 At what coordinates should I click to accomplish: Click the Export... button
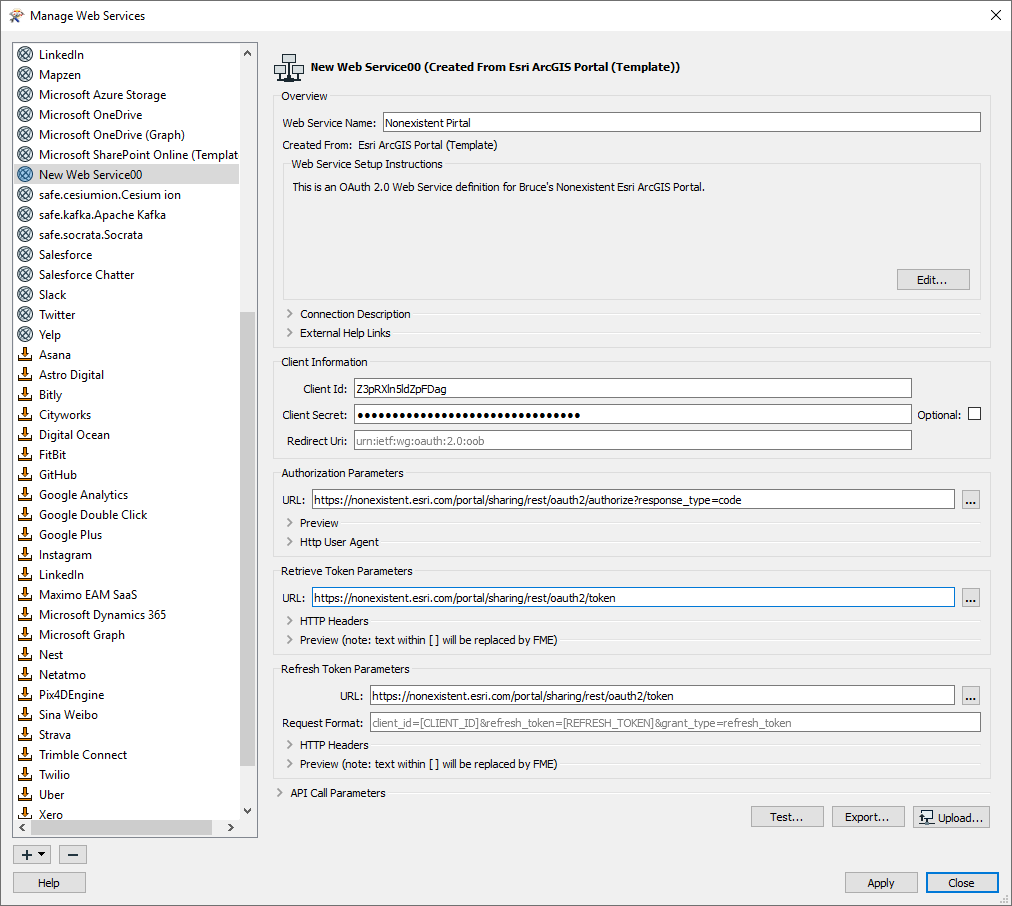tap(867, 817)
